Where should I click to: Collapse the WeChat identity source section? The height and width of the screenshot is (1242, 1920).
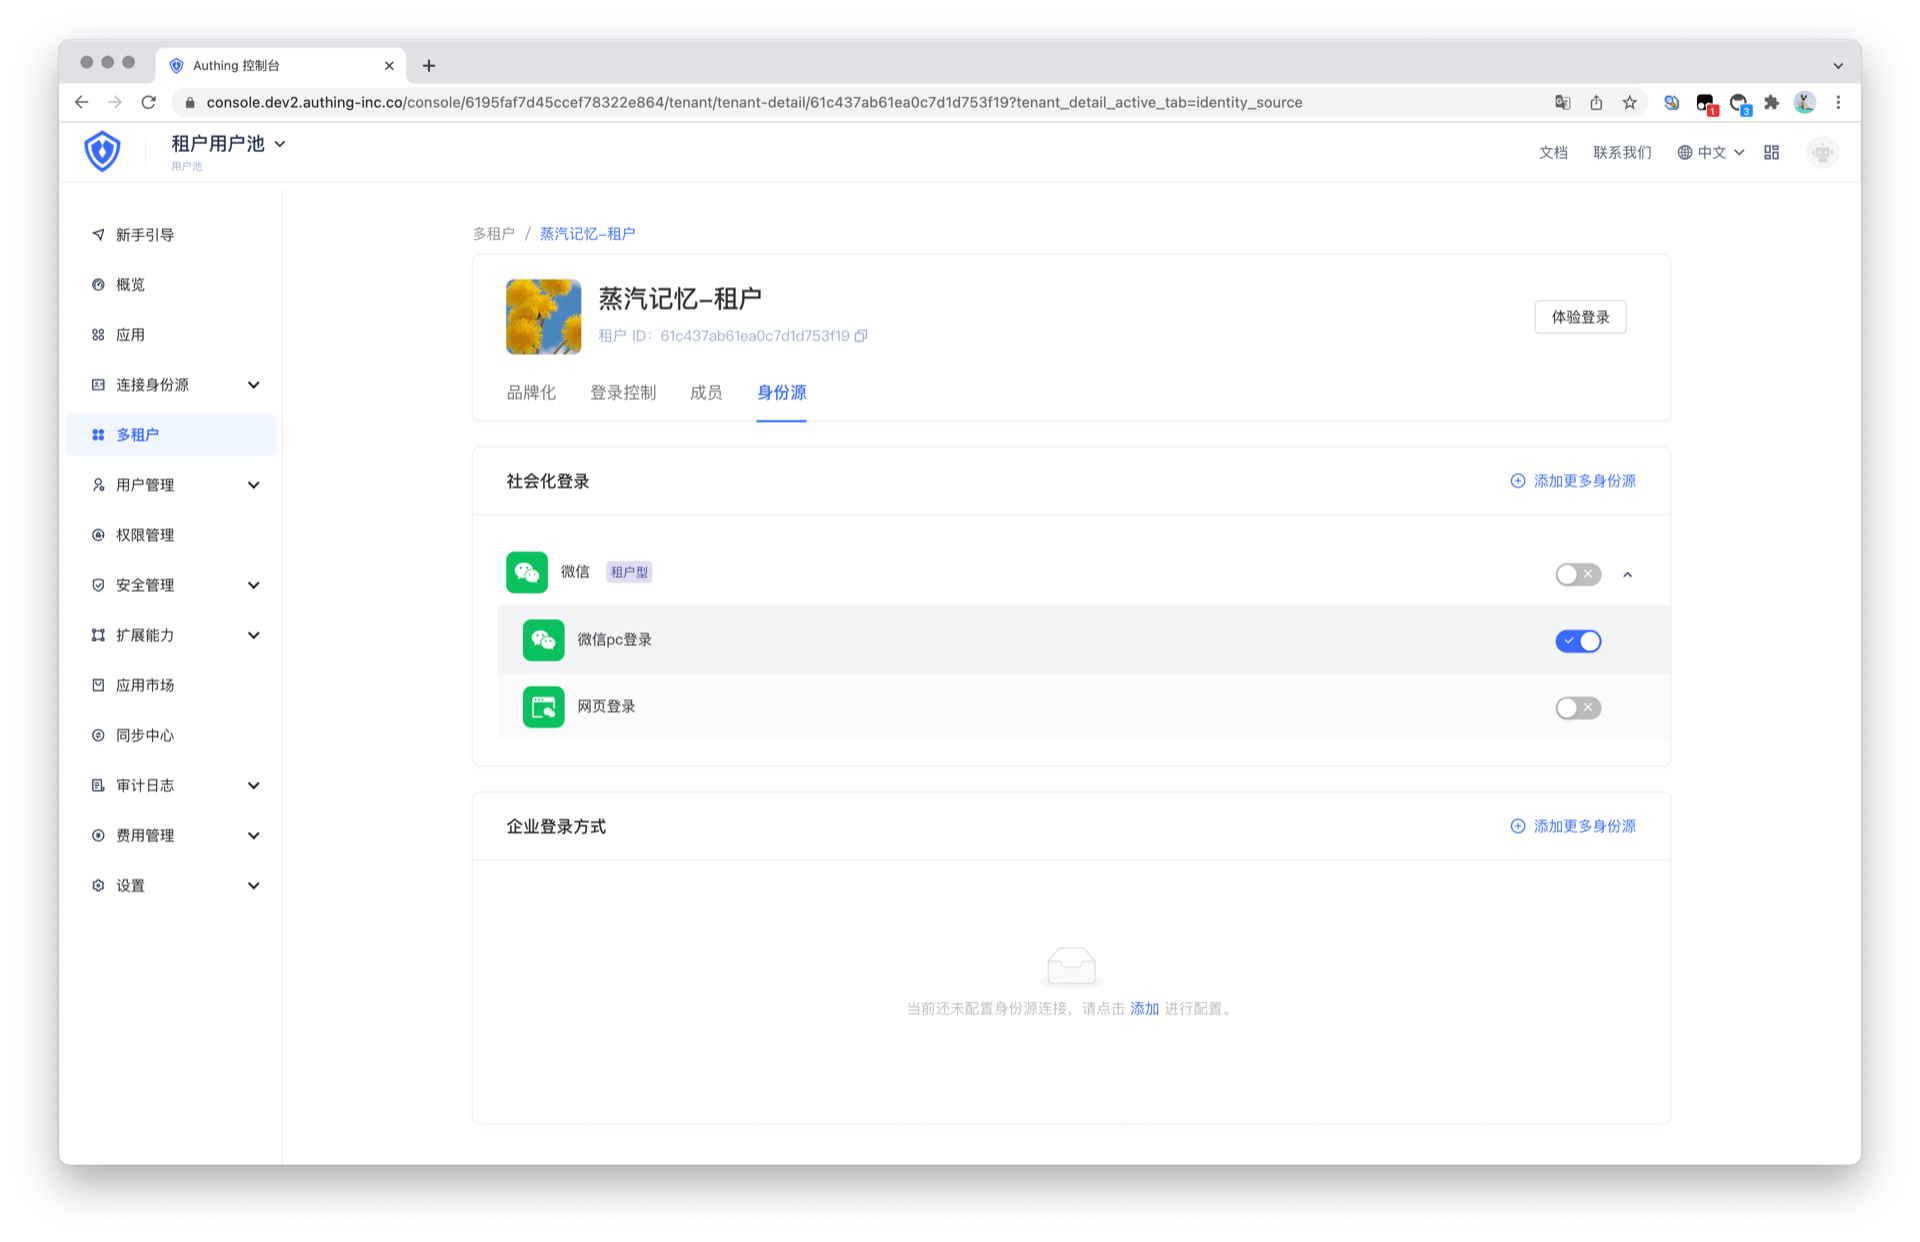[x=1627, y=574]
